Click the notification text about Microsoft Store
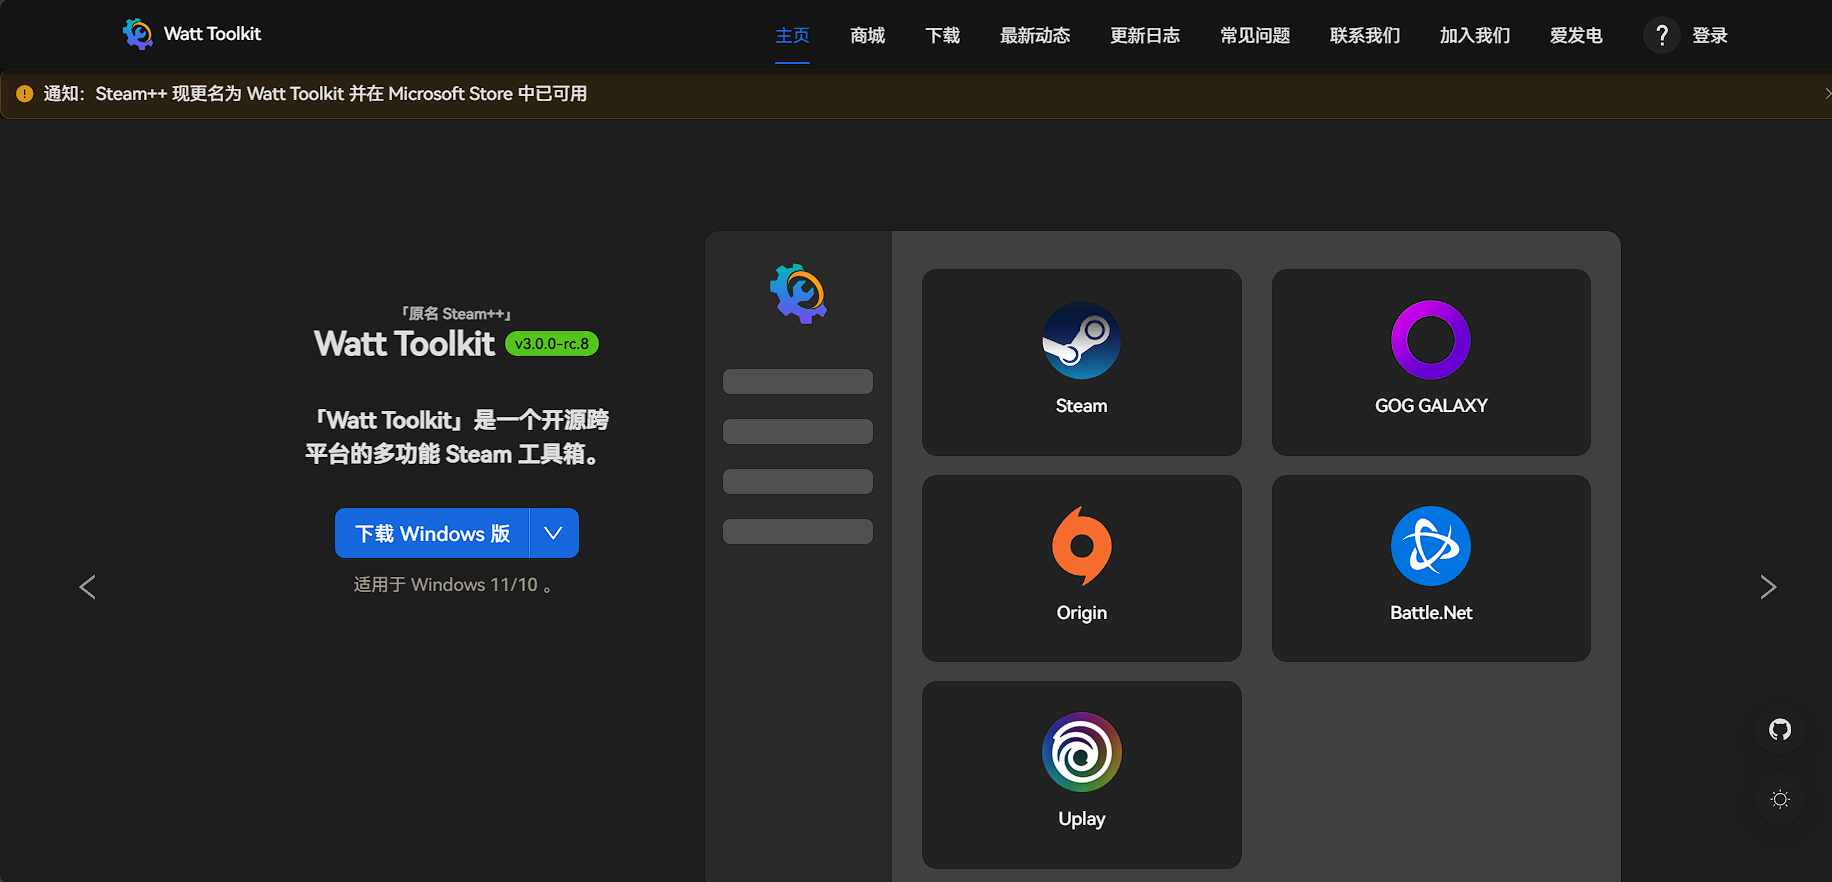This screenshot has width=1832, height=882. pos(315,94)
